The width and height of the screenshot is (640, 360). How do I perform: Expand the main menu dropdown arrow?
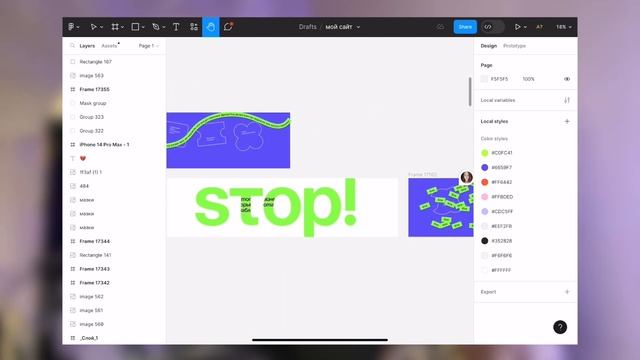[78, 27]
